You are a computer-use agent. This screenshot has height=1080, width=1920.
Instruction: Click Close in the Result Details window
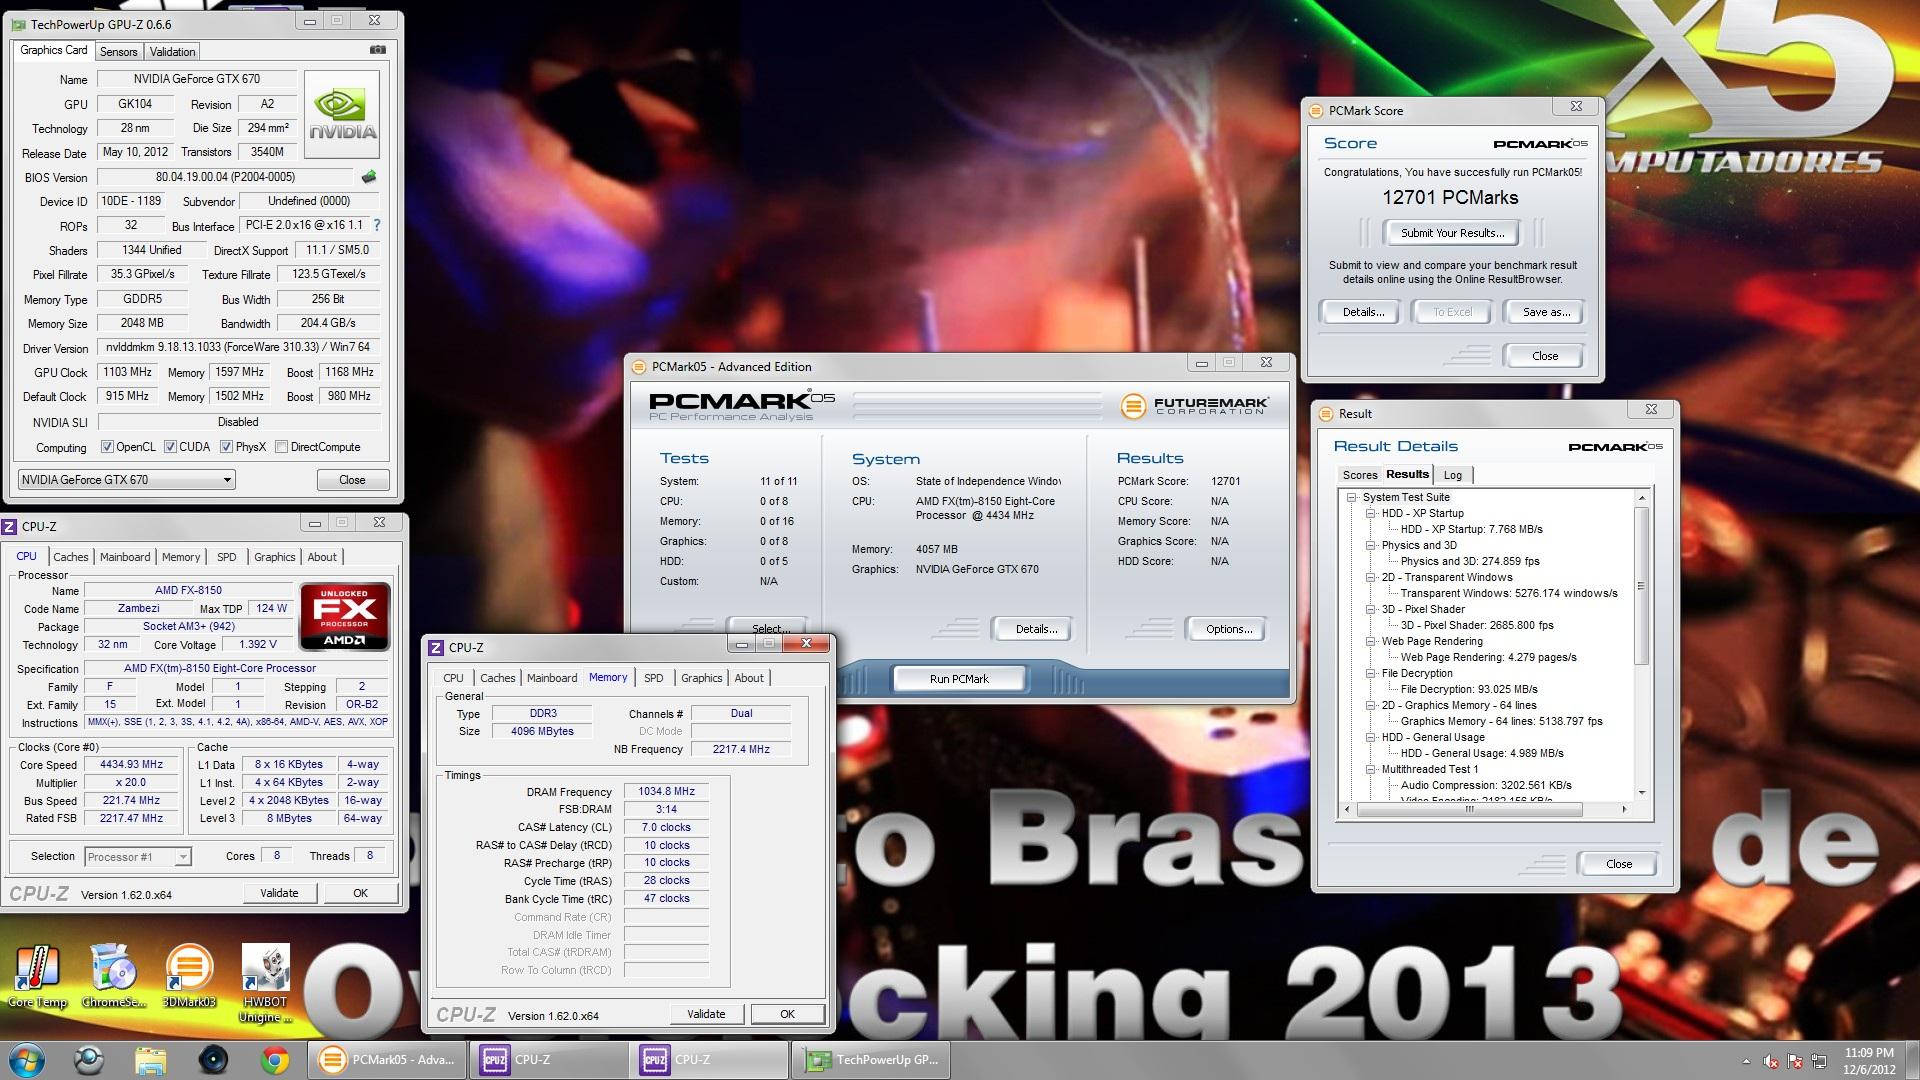[x=1618, y=864]
